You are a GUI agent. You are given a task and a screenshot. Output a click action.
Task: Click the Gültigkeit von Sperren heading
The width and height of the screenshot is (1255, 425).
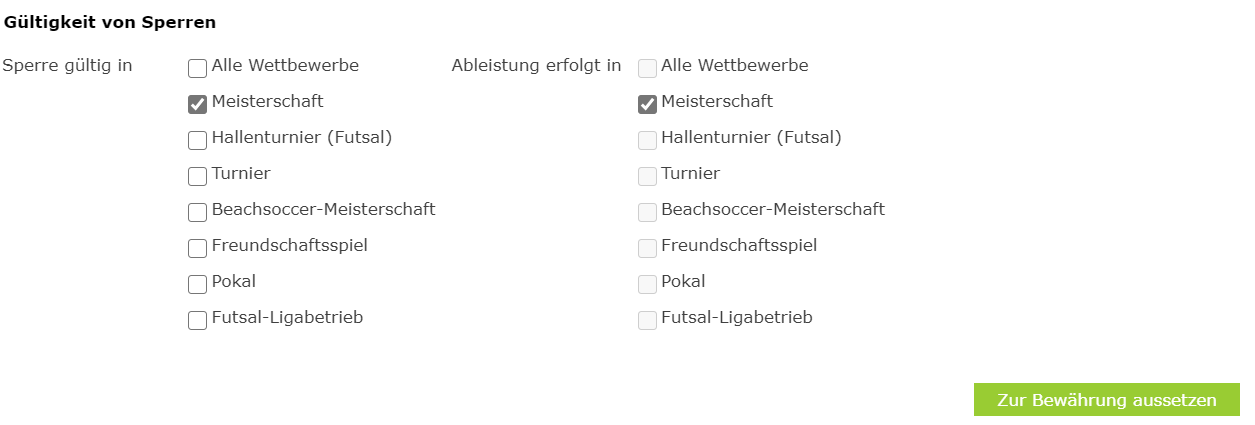click(x=110, y=21)
